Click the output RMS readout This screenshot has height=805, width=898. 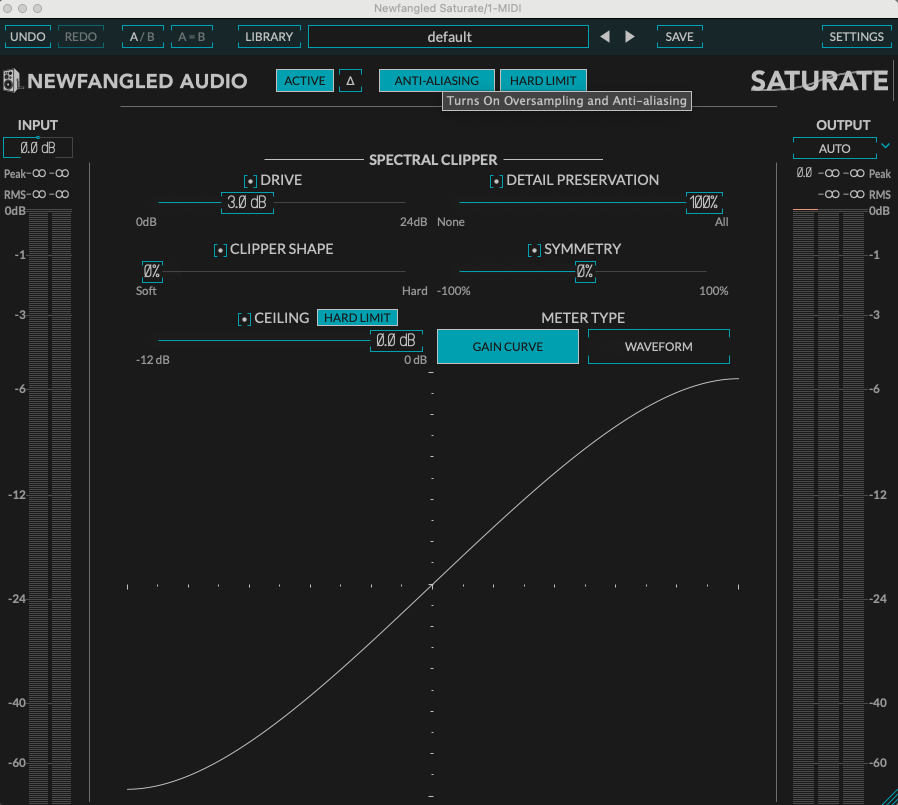click(x=854, y=195)
